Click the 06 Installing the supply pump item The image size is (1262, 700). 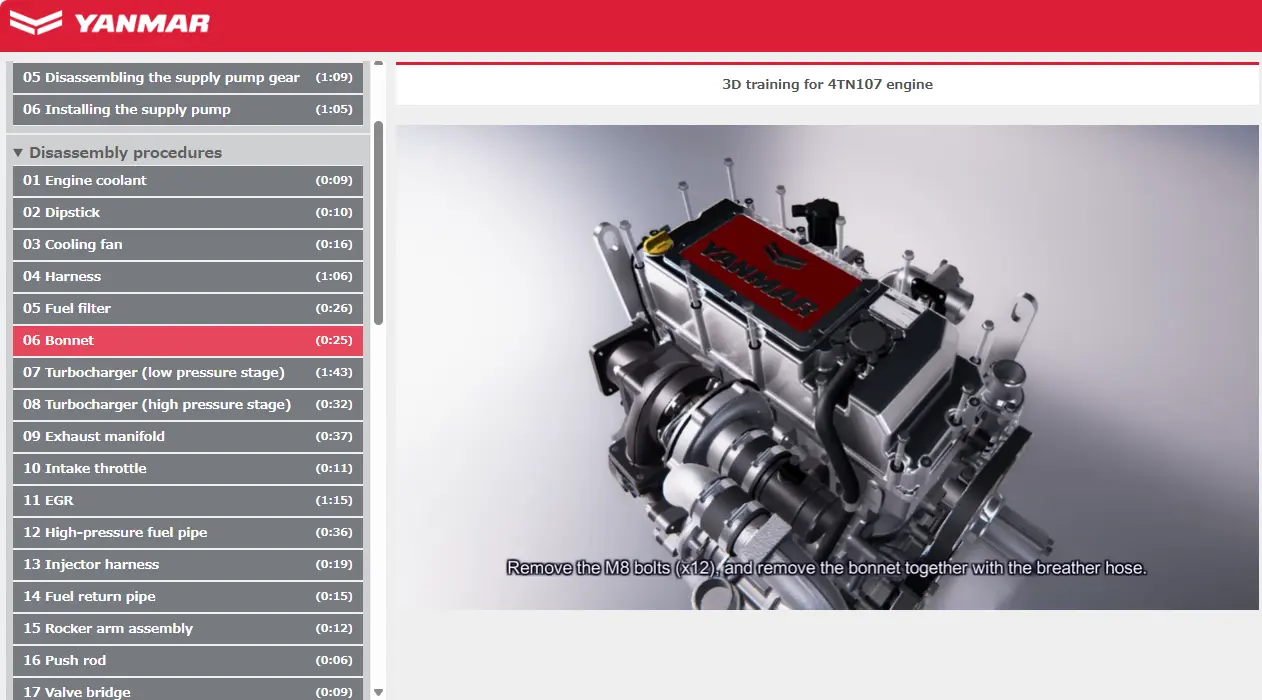pos(186,109)
